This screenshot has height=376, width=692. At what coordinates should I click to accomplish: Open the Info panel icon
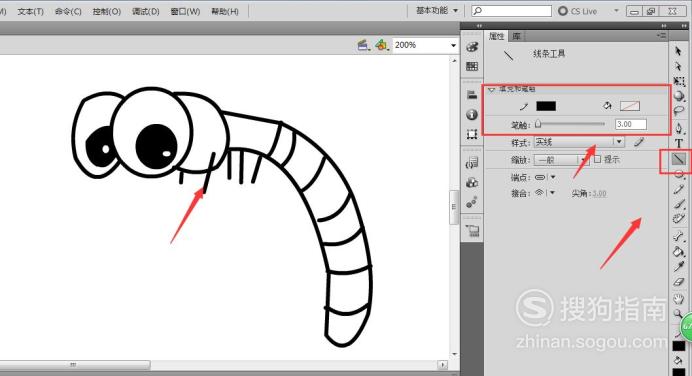(472, 115)
